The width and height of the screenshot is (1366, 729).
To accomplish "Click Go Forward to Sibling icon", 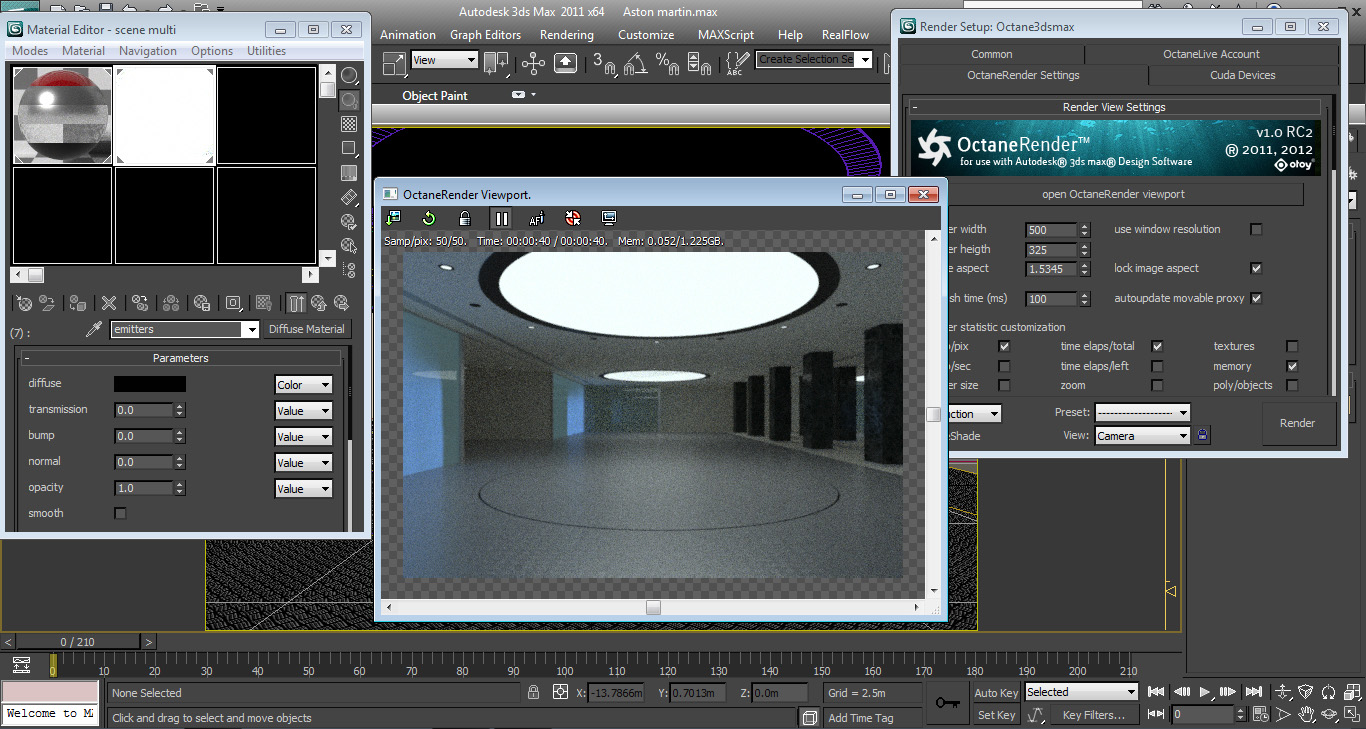I will (x=341, y=303).
